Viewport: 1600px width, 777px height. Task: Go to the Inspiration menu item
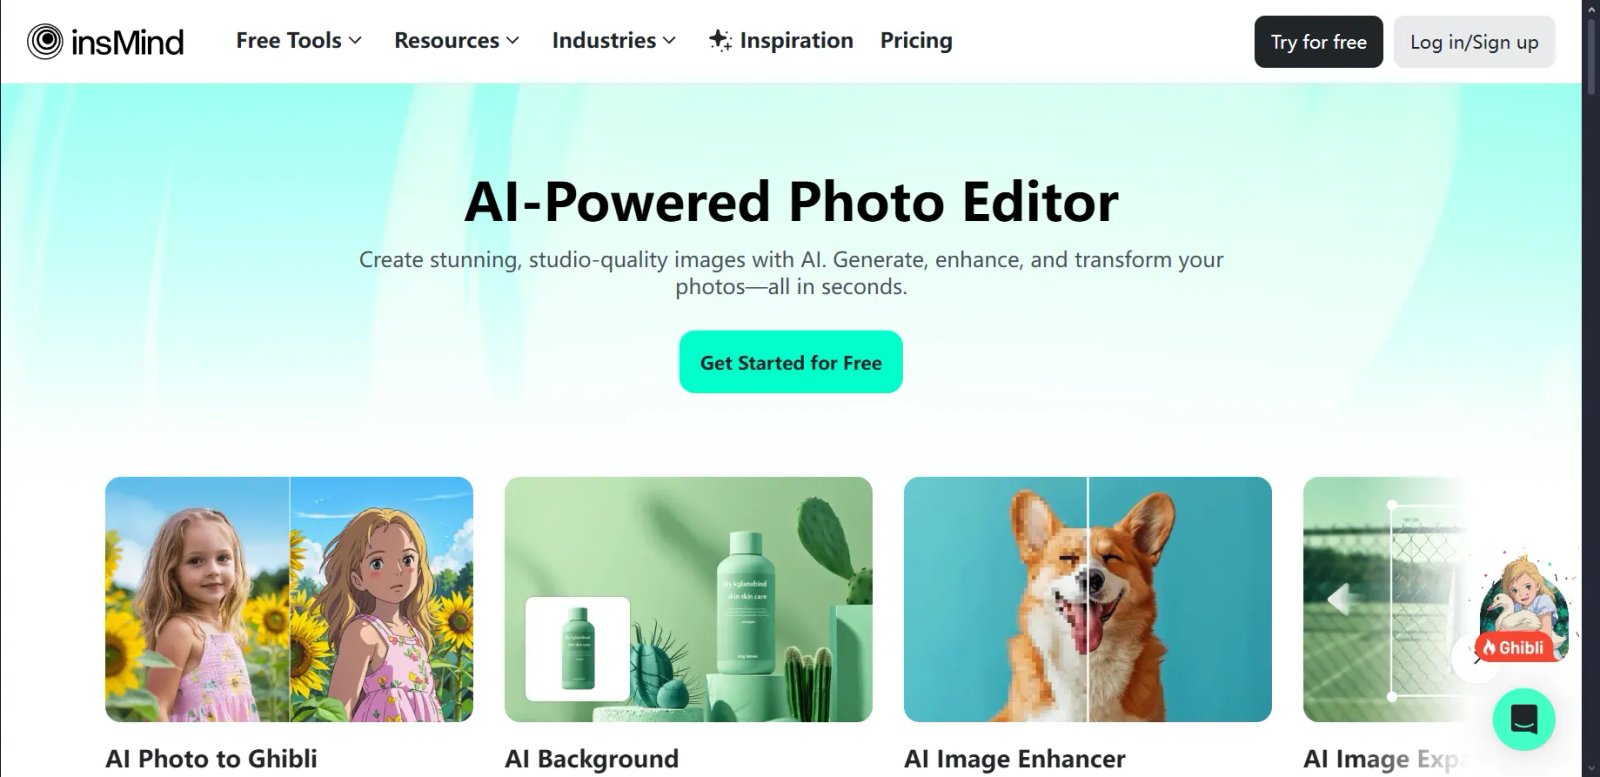point(781,41)
